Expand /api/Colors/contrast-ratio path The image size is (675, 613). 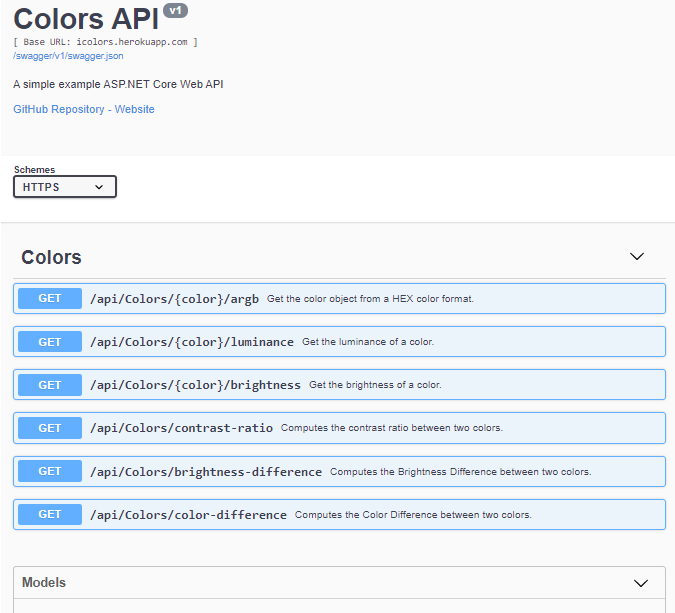coord(181,428)
